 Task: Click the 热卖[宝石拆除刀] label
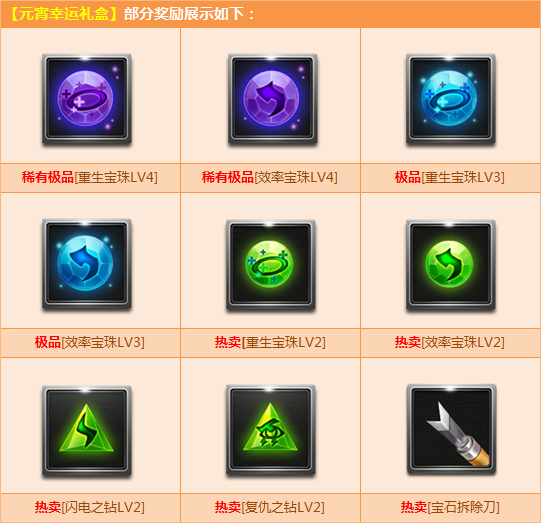(x=450, y=507)
